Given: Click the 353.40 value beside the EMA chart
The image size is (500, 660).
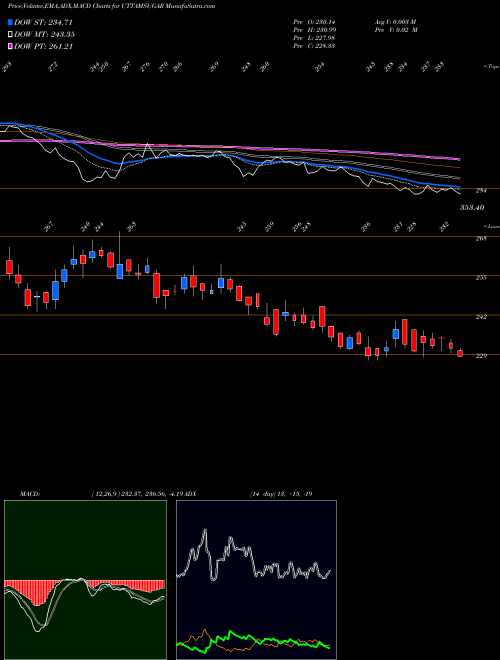Looking at the screenshot, I should pos(472,208).
